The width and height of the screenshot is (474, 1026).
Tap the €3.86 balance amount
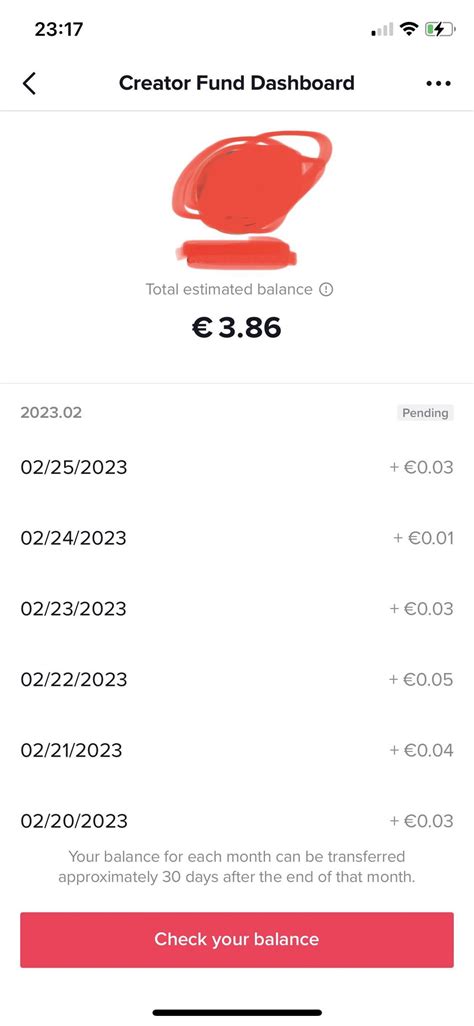click(236, 328)
